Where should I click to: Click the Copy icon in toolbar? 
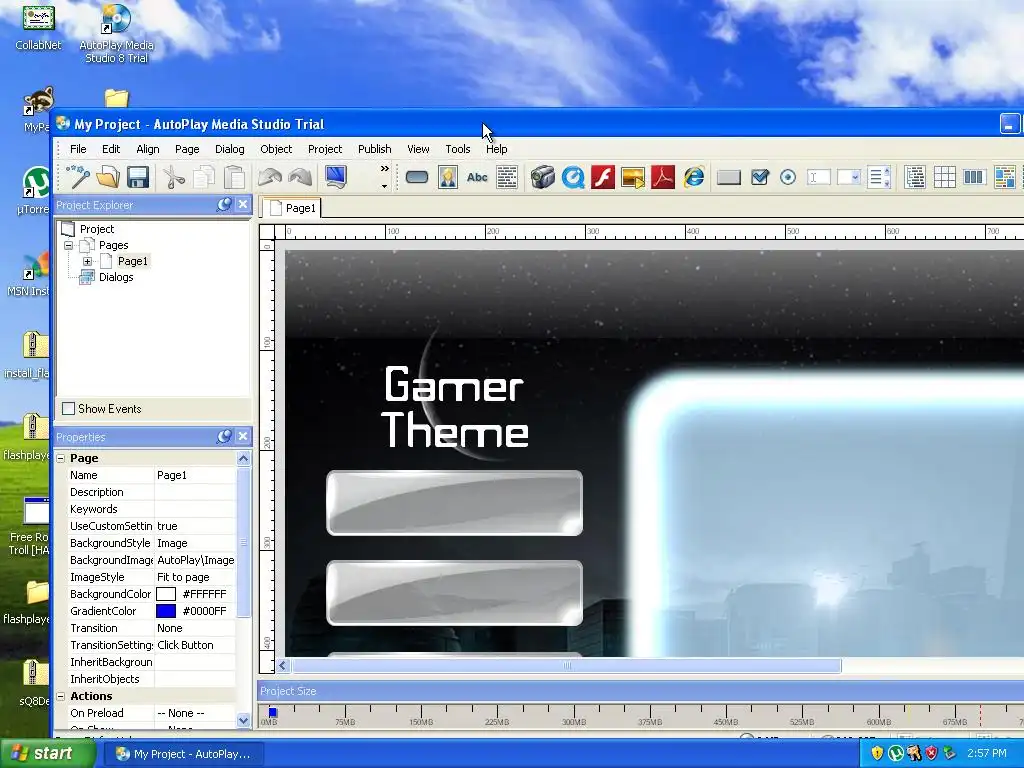(x=204, y=177)
